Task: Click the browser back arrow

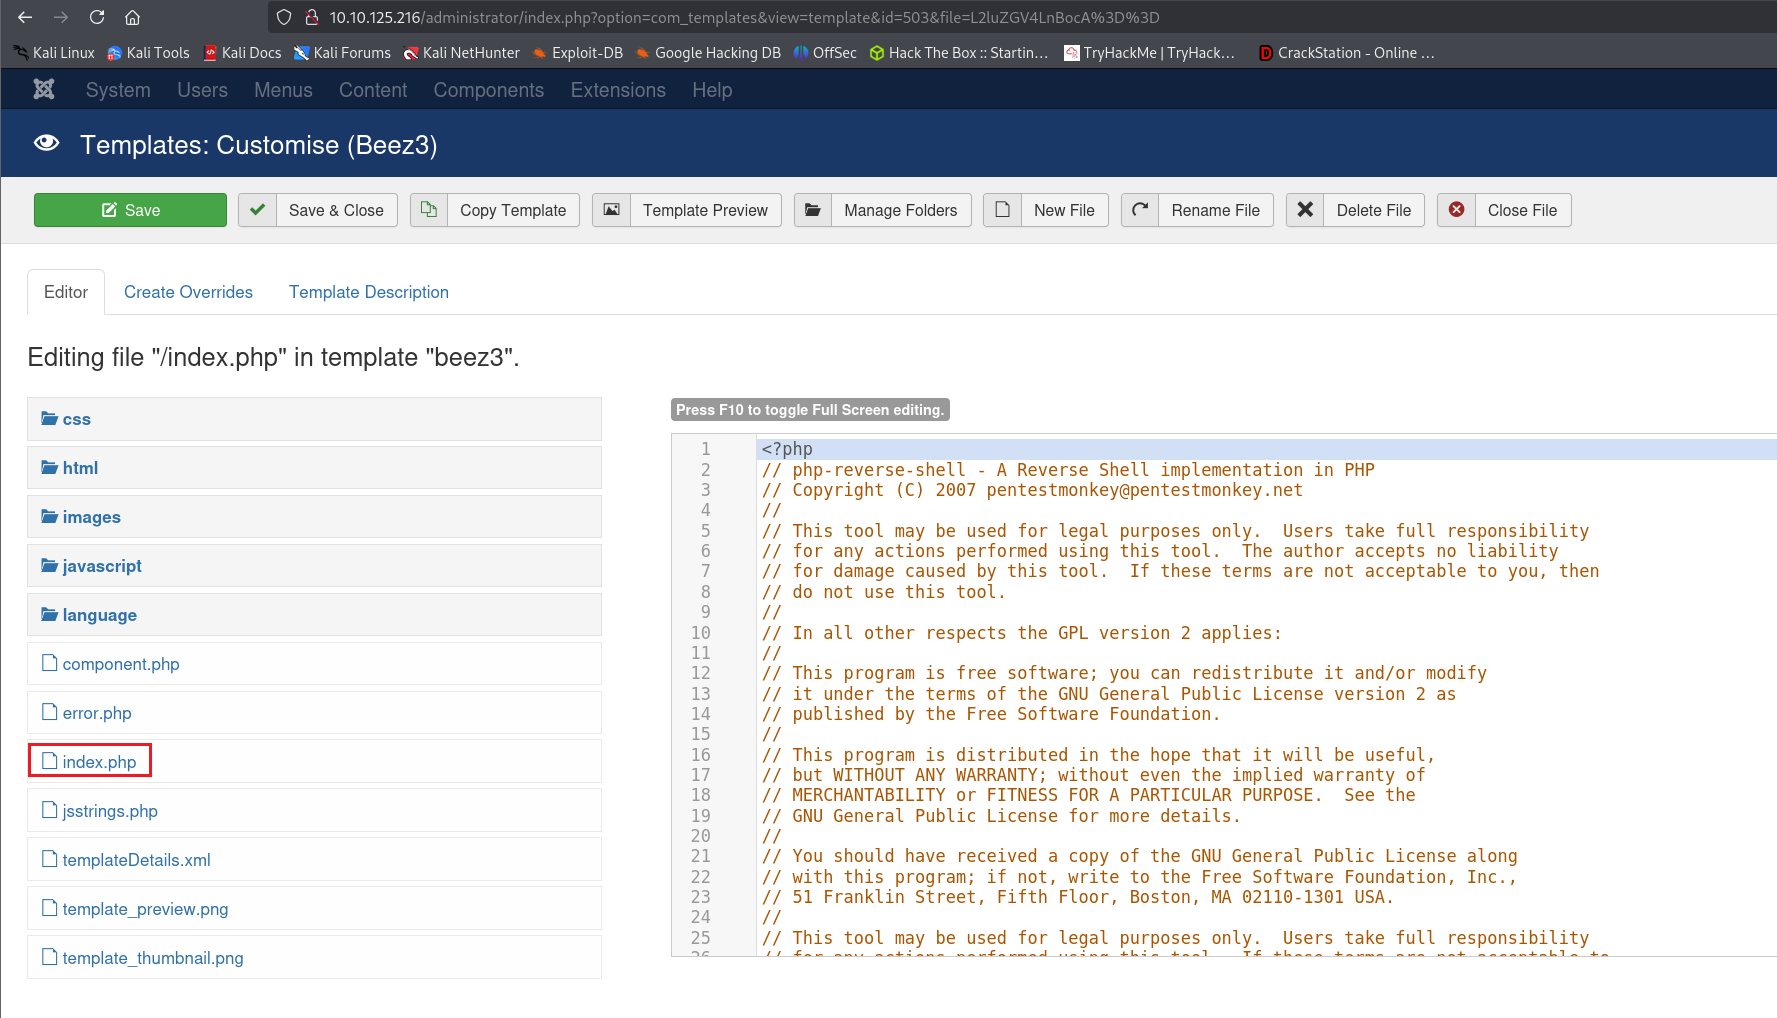Action: tap(25, 17)
